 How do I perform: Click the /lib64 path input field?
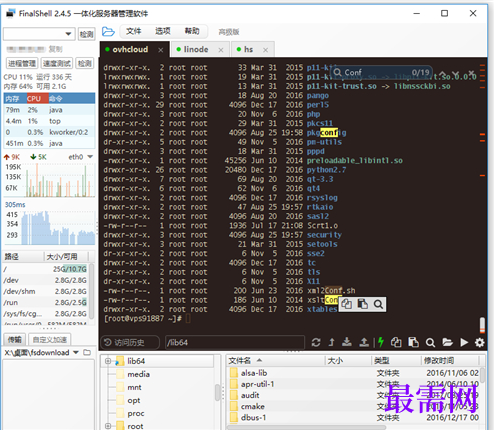coord(235,342)
